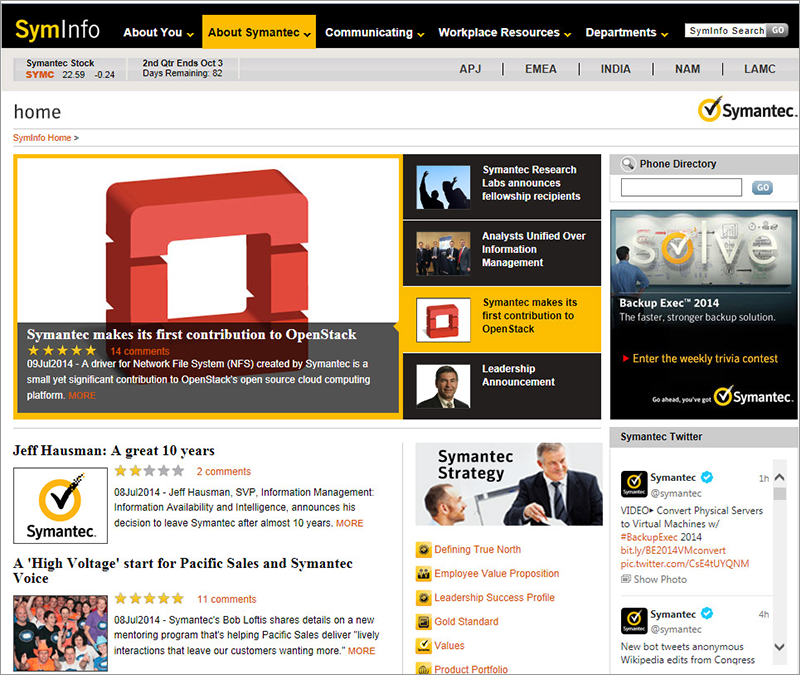This screenshot has height=675, width=800.
Task: Select the APJ region tab
Action: click(470, 69)
